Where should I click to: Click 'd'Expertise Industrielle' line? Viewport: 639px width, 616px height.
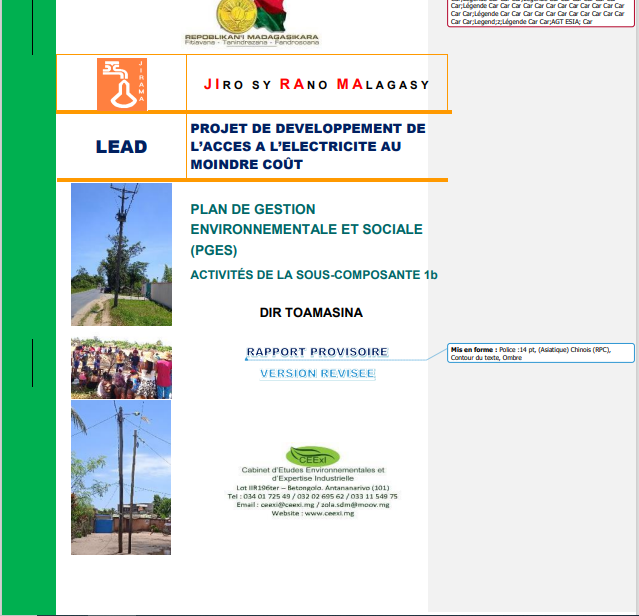pos(313,478)
